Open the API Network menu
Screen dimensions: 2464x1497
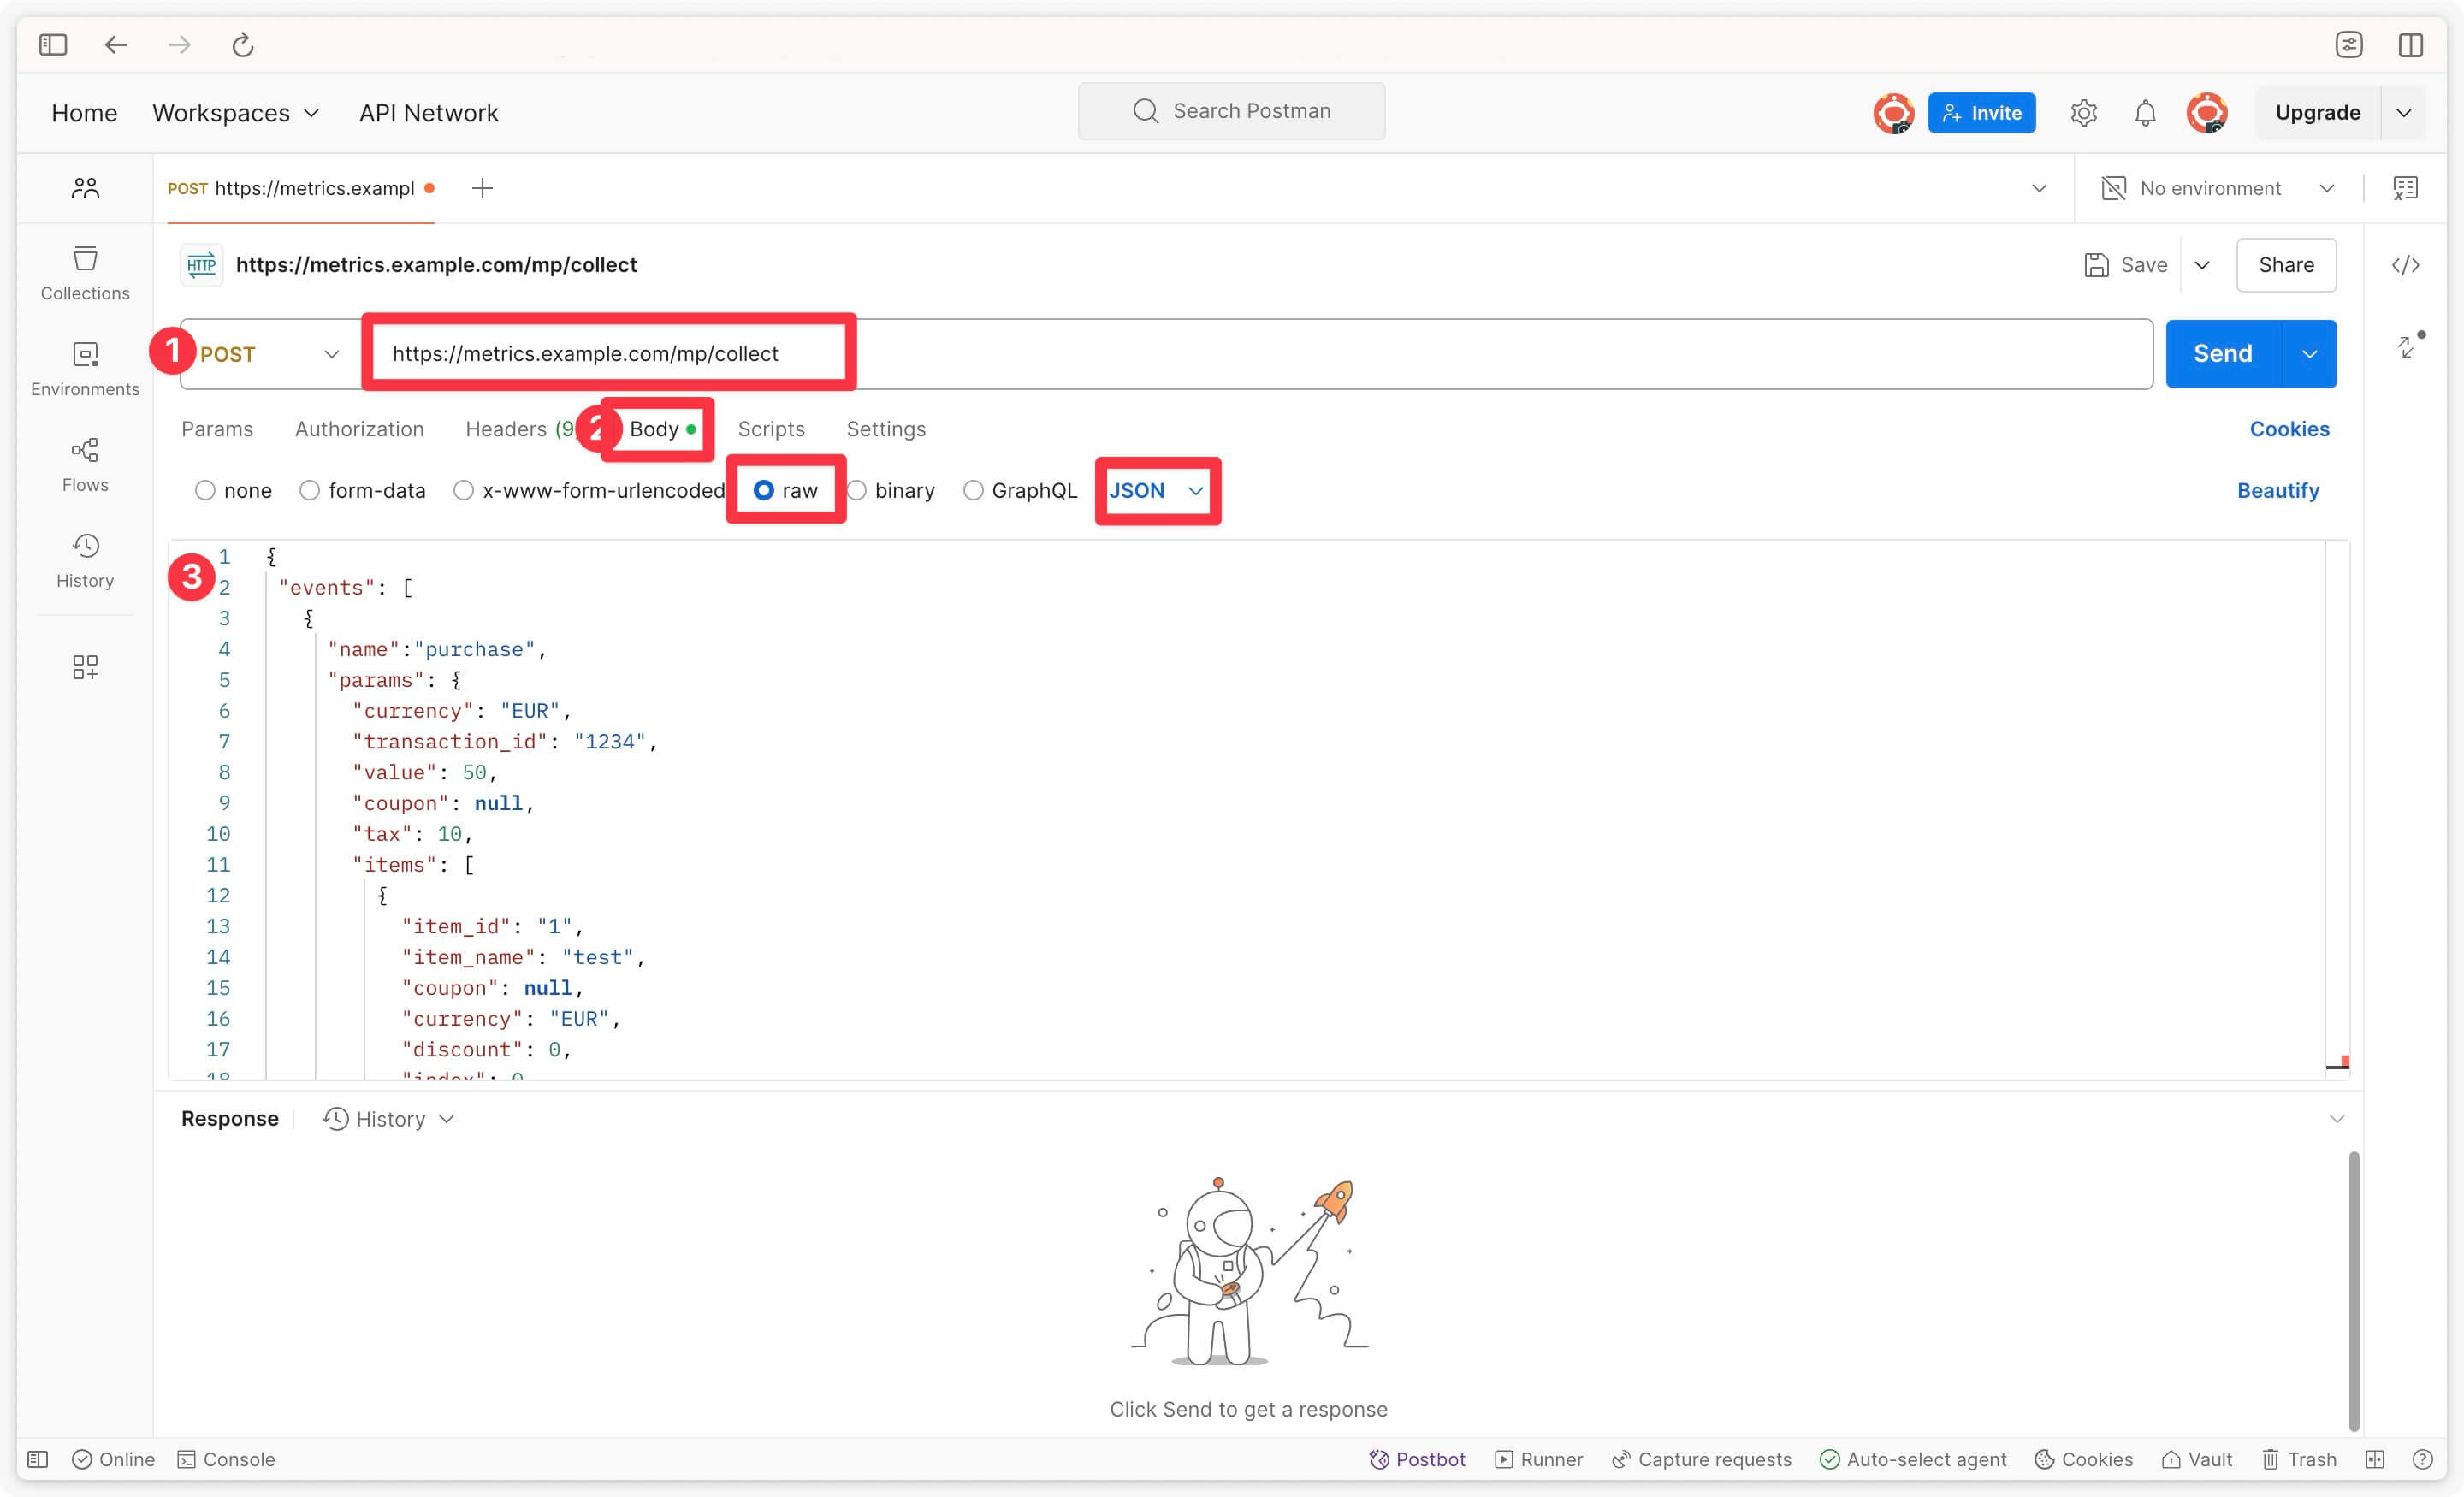coord(429,113)
